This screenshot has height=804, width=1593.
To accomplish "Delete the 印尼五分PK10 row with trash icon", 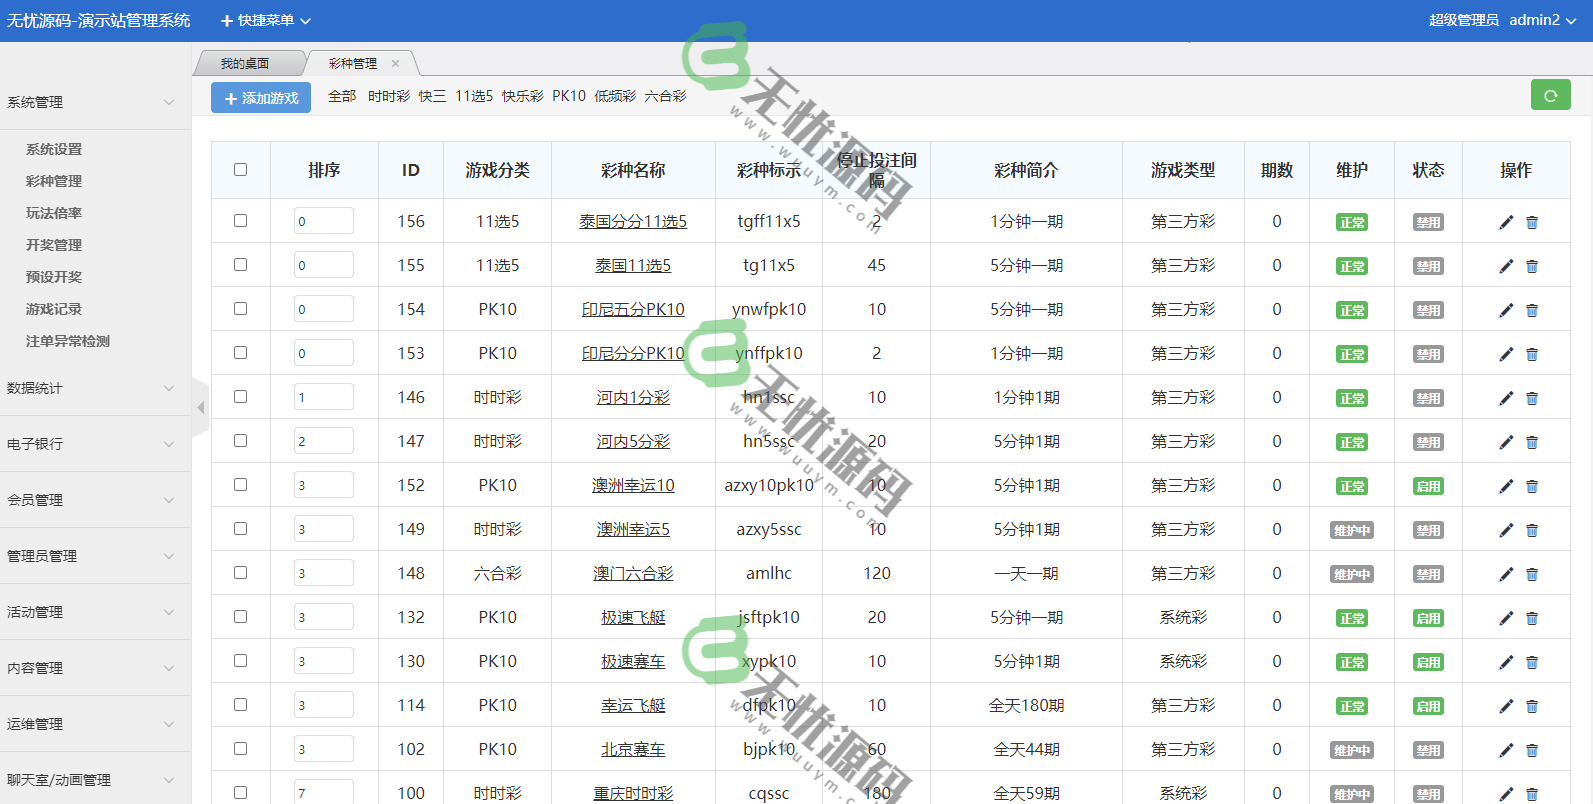I will click(x=1532, y=310).
